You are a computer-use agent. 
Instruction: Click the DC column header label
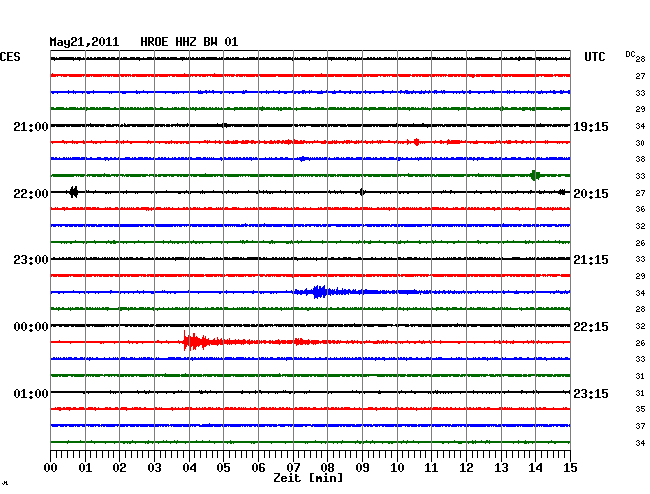(630, 54)
